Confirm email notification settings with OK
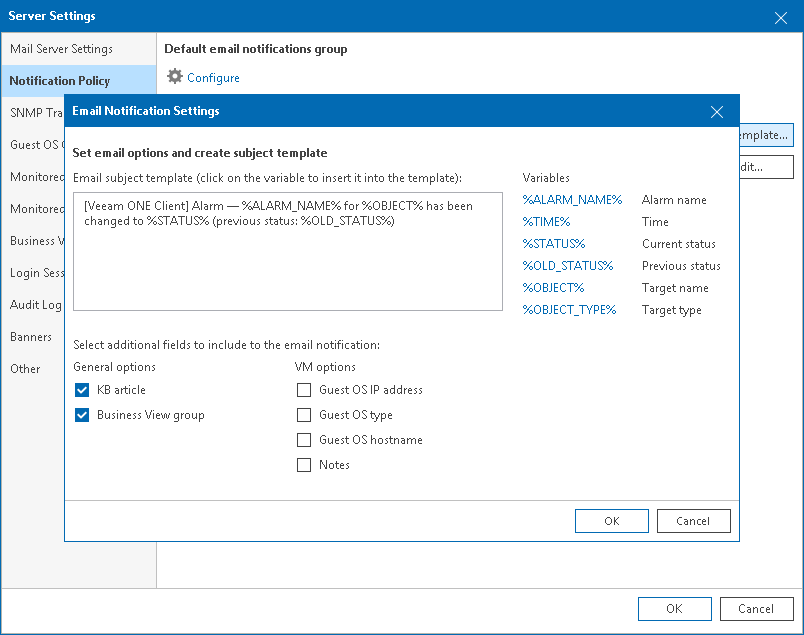 (x=611, y=520)
